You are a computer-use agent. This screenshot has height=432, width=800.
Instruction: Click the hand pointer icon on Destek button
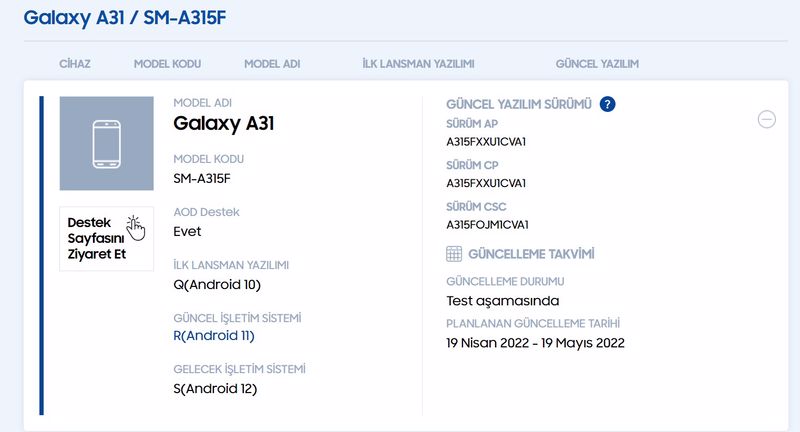tap(136, 227)
